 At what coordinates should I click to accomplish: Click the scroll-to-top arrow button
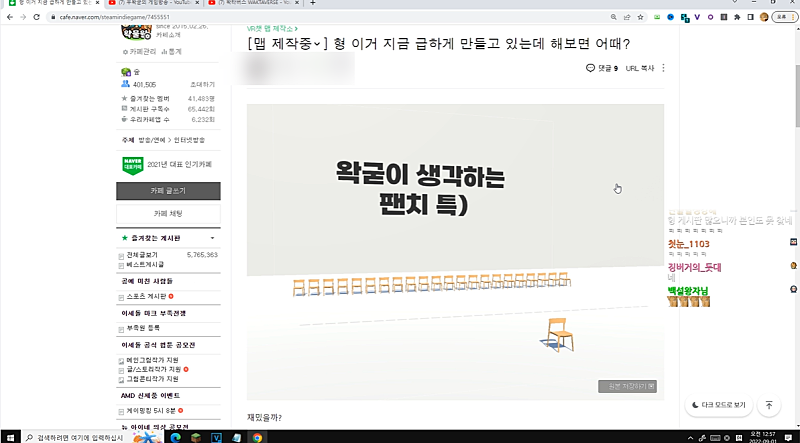click(768, 405)
